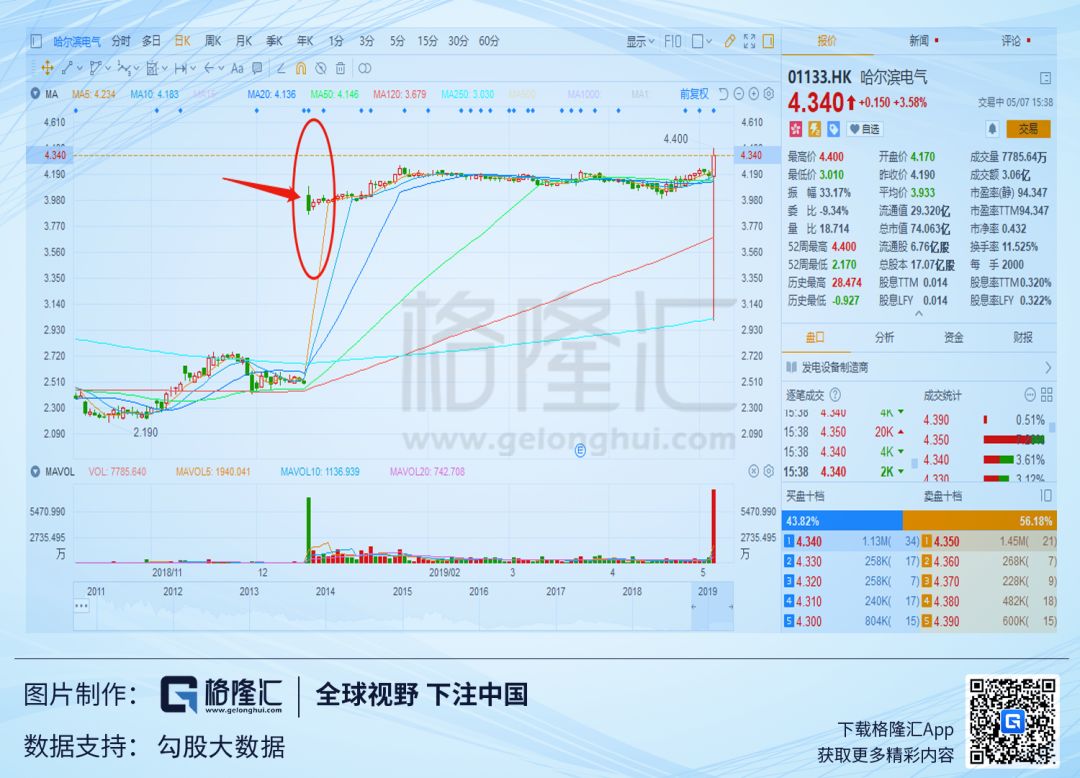Select the 年K yearly candlestick tab
Viewport: 1080px width, 778px height.
(x=305, y=41)
